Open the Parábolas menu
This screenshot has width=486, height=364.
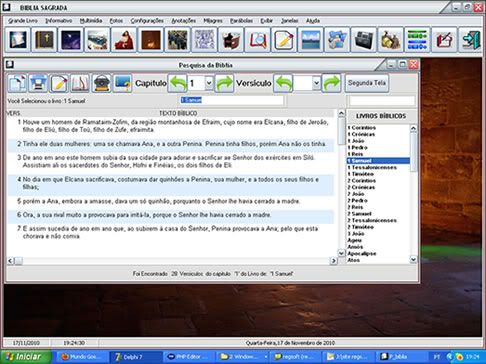pyautogui.click(x=241, y=21)
